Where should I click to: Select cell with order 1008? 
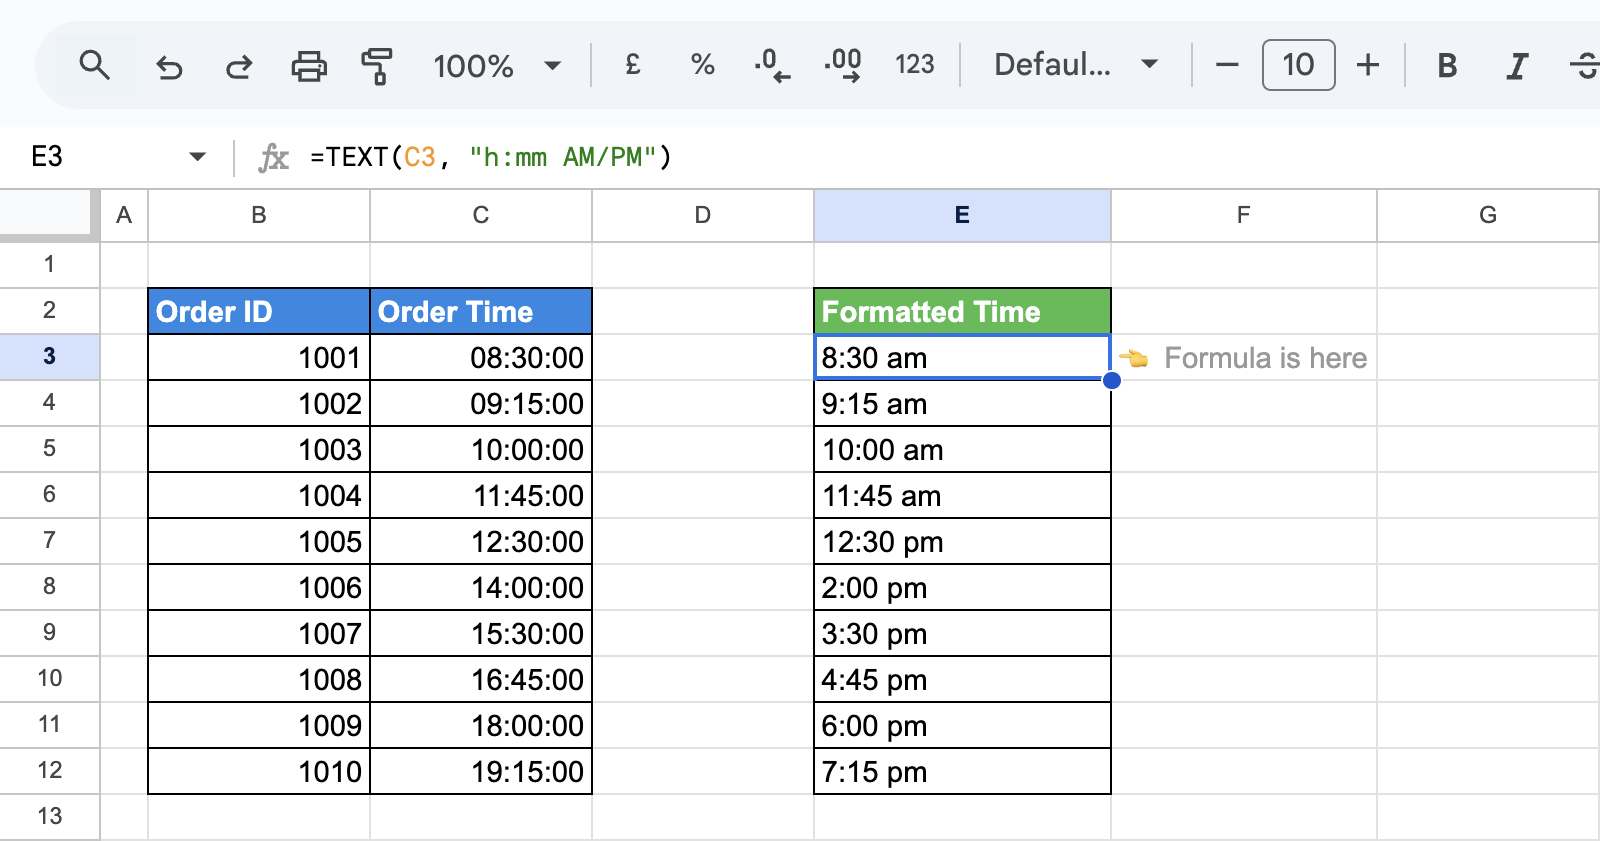(259, 679)
